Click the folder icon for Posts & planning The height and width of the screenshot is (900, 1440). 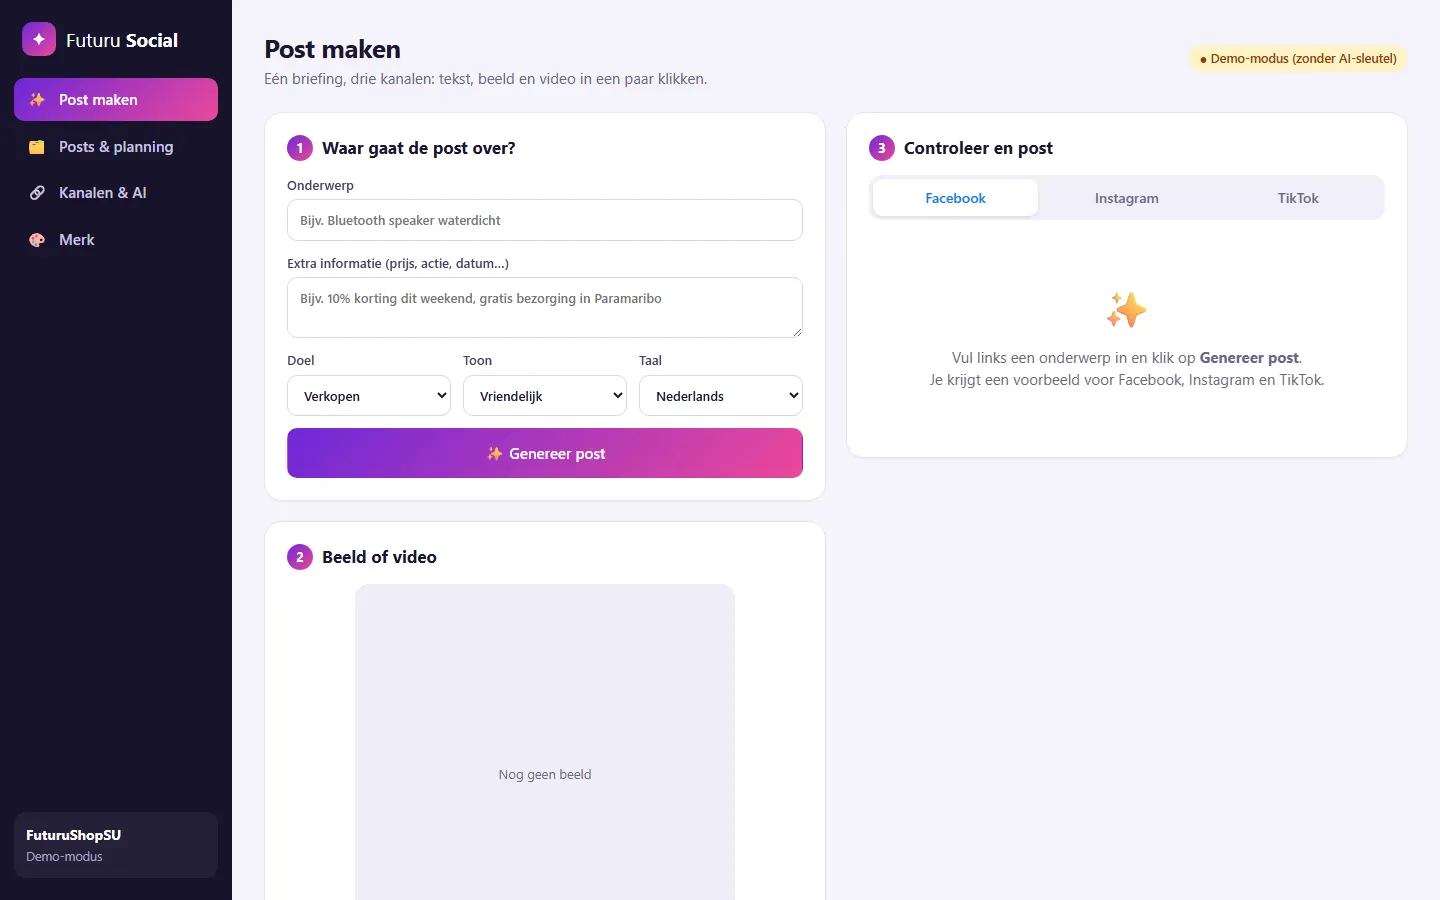[x=37, y=147]
